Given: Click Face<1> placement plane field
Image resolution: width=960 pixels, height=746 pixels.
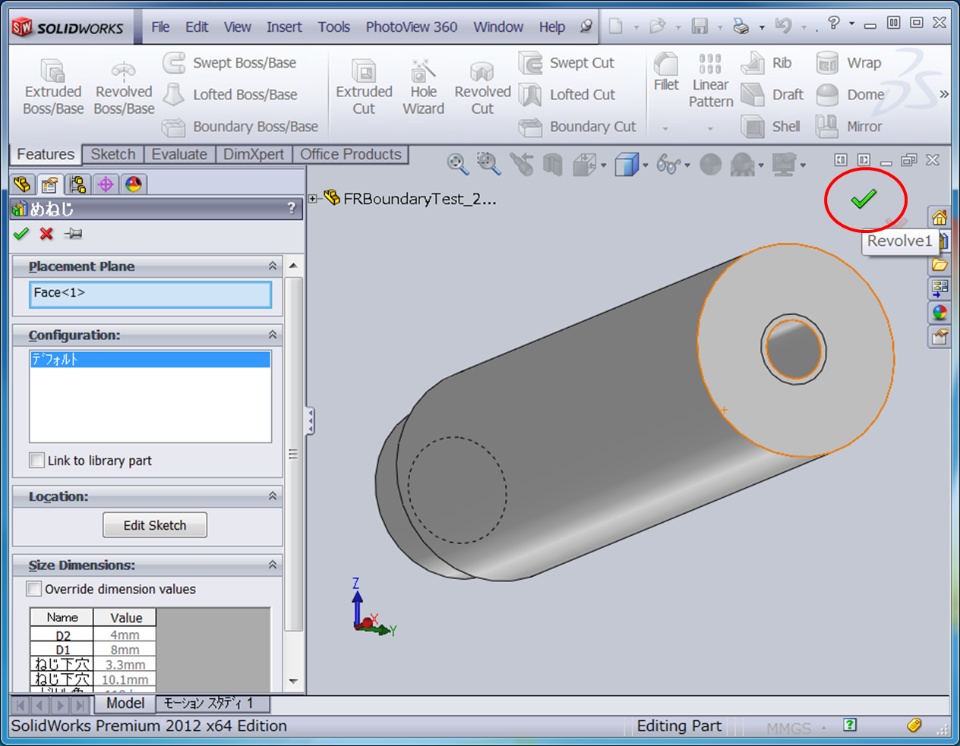Looking at the screenshot, I should click(x=150, y=294).
